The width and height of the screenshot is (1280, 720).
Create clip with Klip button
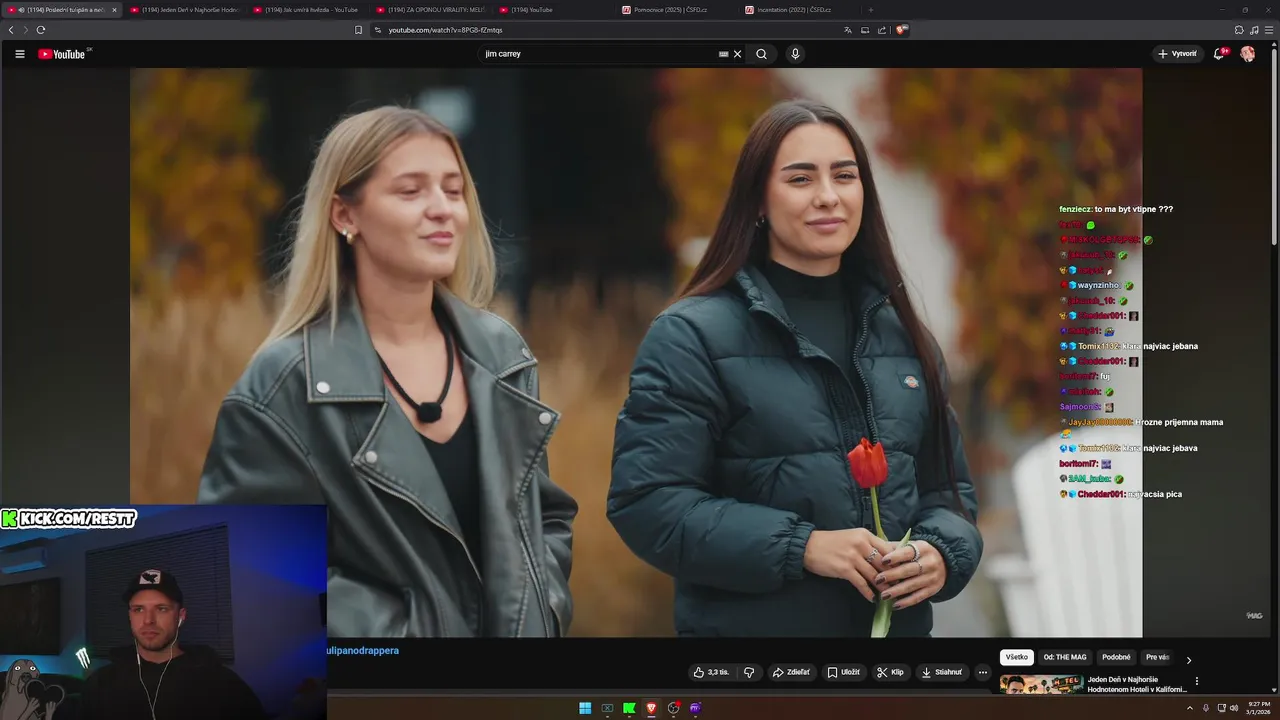click(890, 672)
